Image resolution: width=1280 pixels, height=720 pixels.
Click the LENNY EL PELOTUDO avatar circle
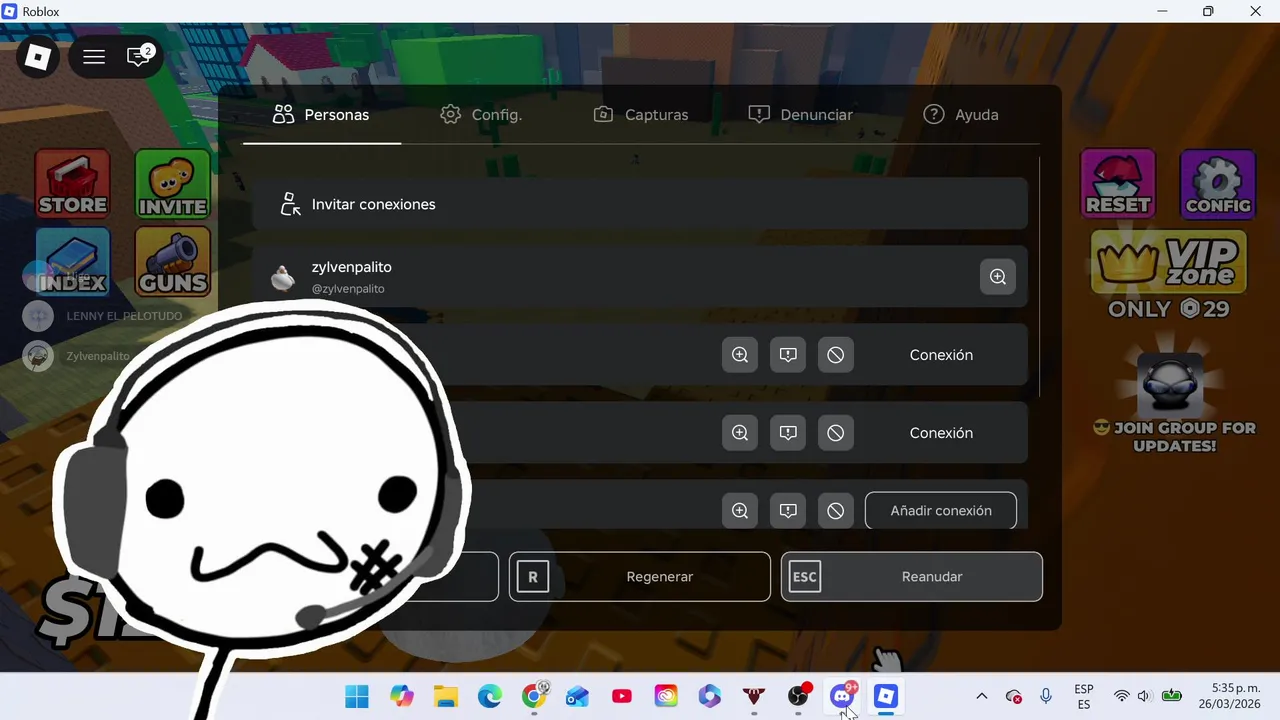coord(38,316)
